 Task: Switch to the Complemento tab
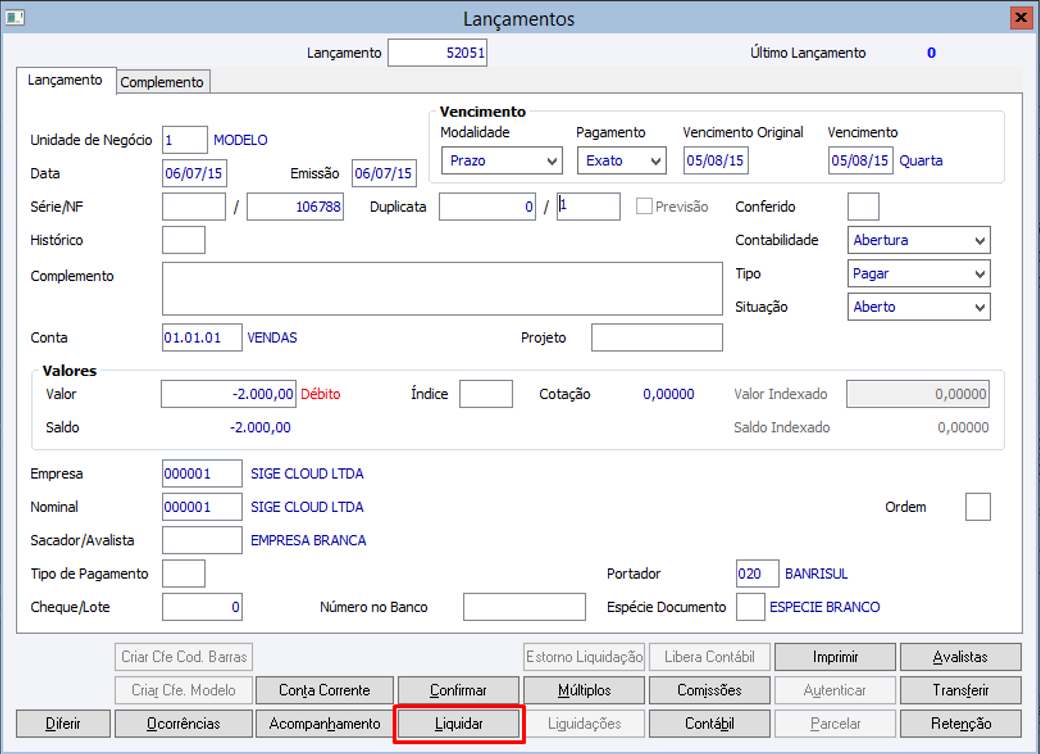point(162,82)
